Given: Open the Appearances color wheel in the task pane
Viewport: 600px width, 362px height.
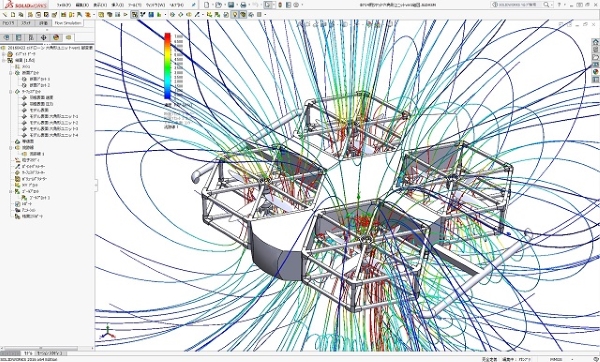Looking at the screenshot, I should pos(595,72).
